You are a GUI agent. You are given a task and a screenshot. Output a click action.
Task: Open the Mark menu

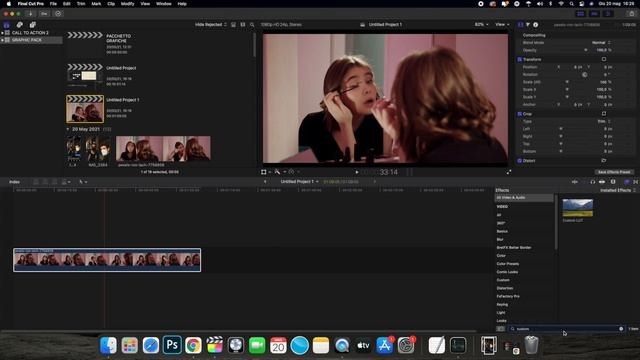coord(96,4)
